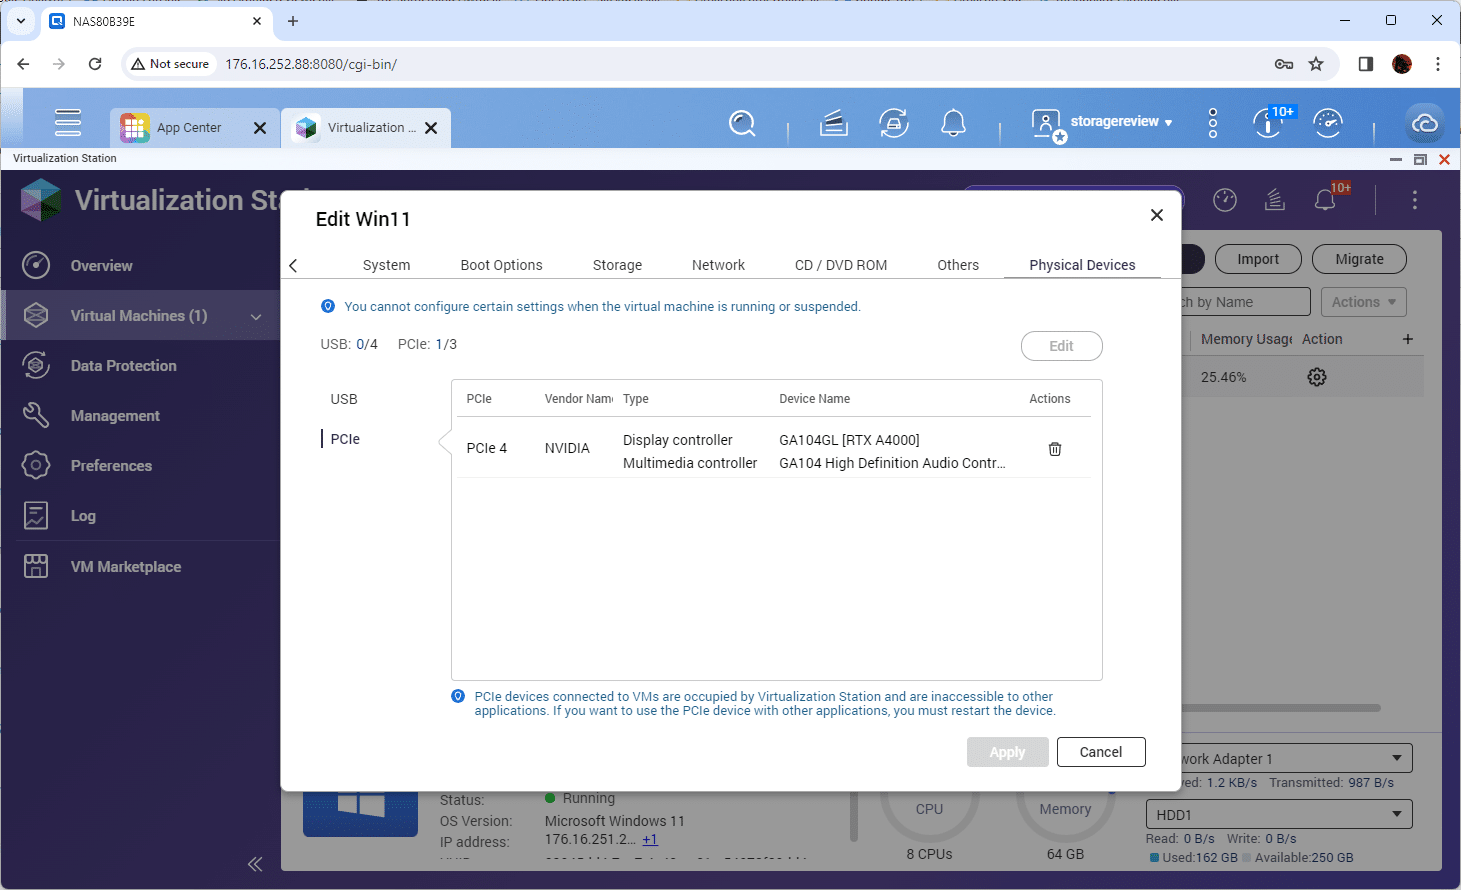
Task: Open the QTS main menu hamburger icon
Action: pos(68,122)
